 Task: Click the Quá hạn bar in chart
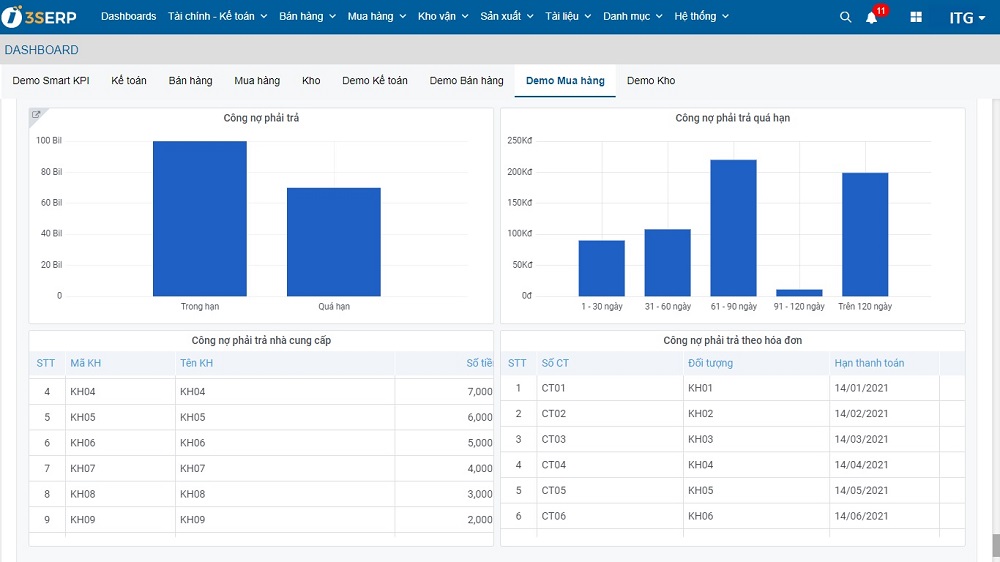click(x=334, y=242)
